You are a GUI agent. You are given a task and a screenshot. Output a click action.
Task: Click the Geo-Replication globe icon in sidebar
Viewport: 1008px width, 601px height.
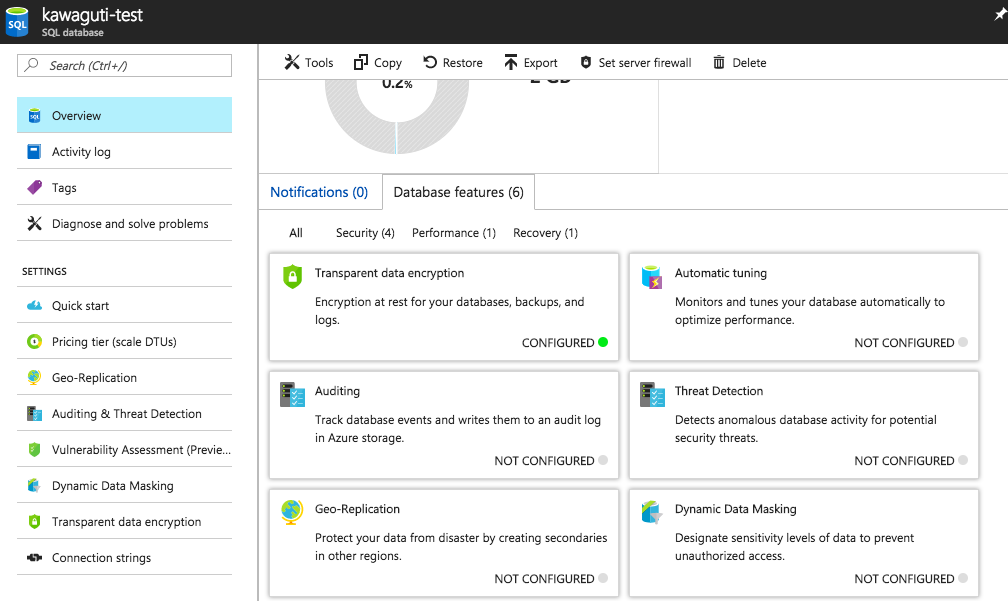(35, 377)
